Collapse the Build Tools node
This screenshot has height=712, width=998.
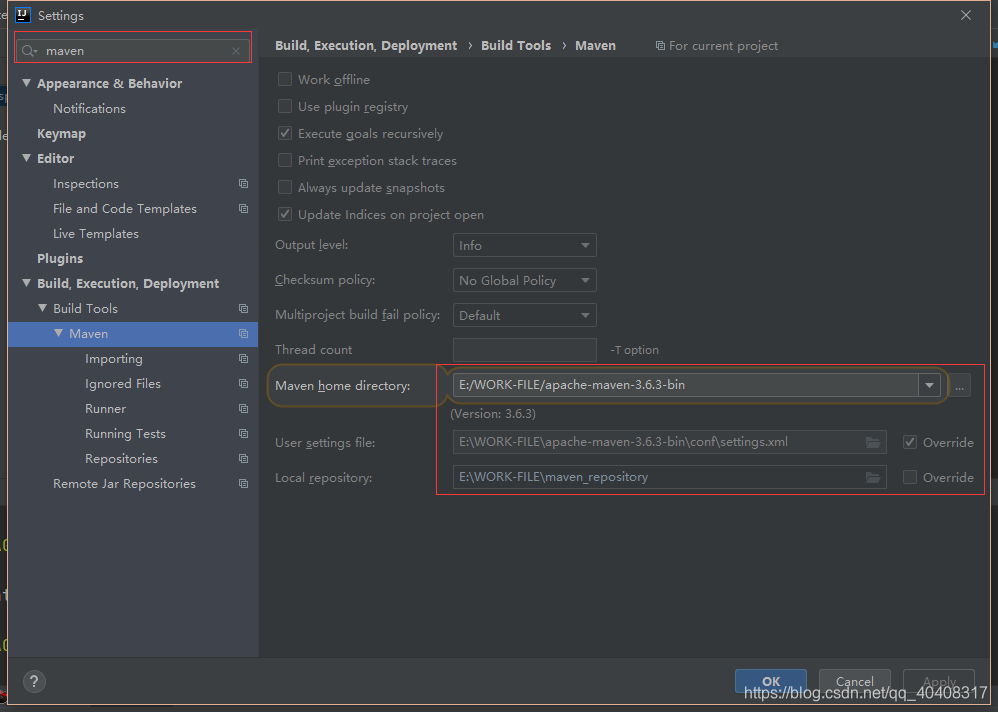43,308
